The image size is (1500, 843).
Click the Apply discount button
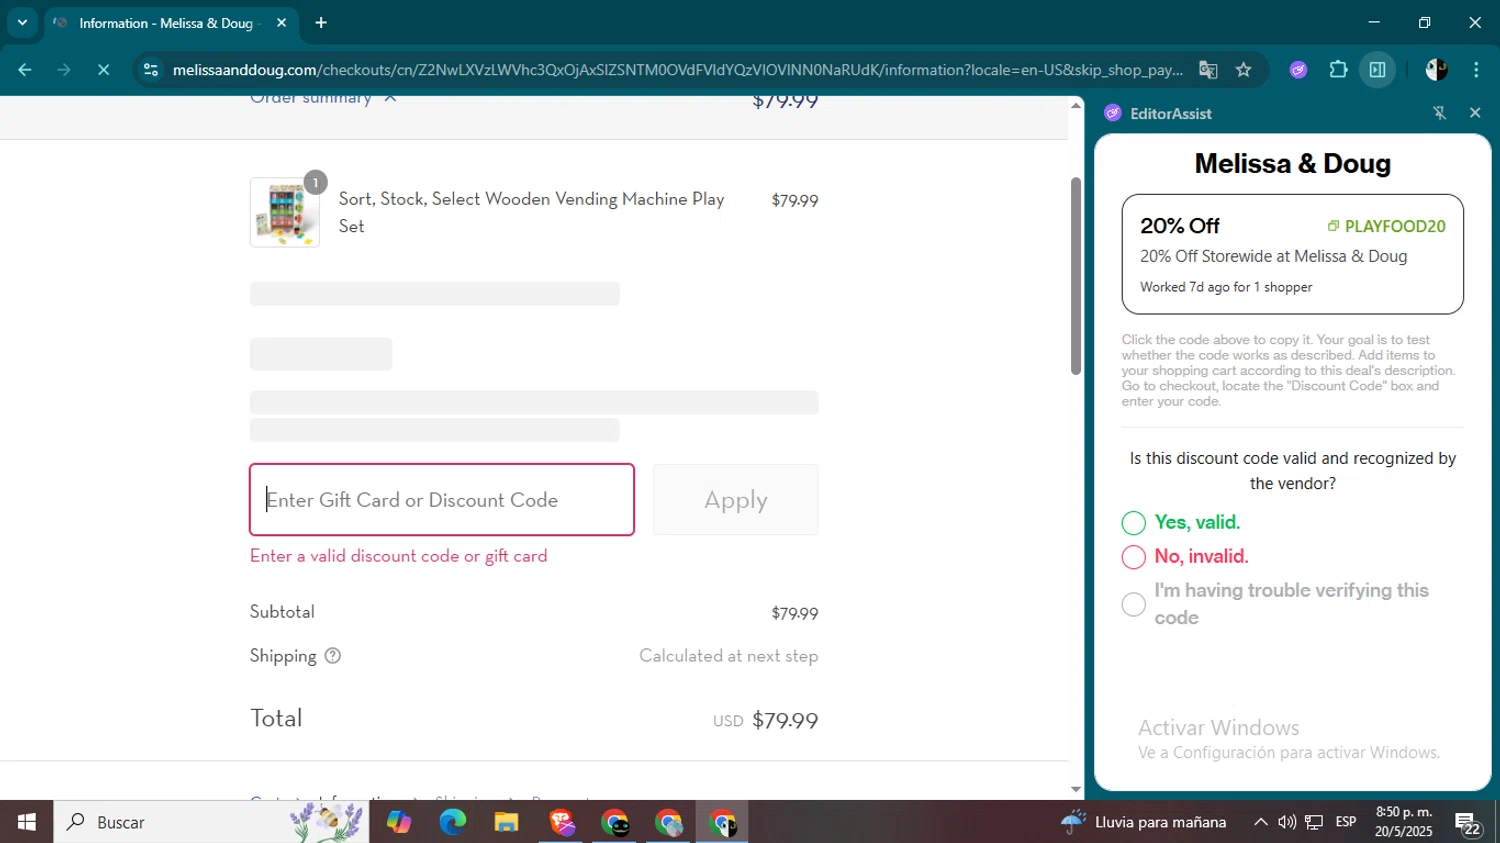point(735,500)
